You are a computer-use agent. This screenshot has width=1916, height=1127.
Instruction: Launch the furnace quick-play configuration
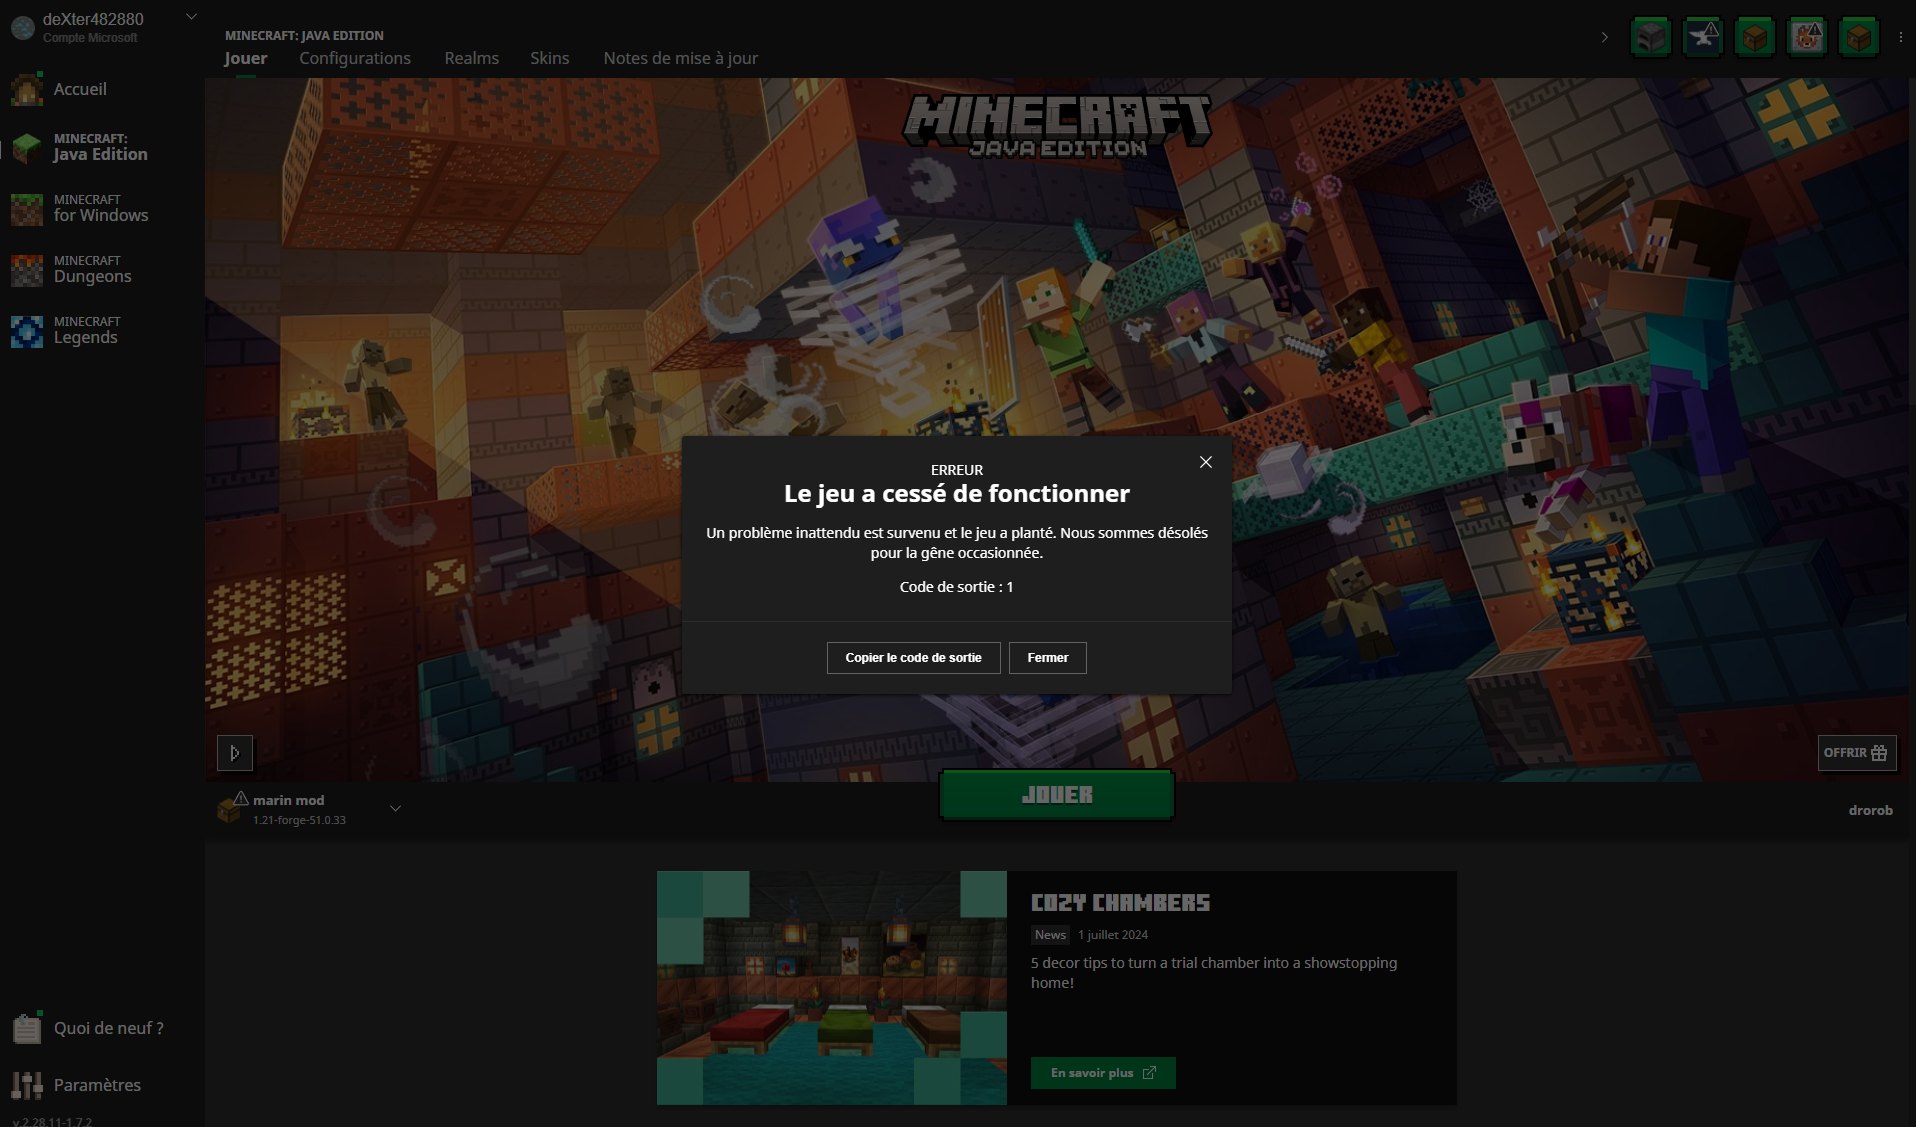pyautogui.click(x=1651, y=37)
